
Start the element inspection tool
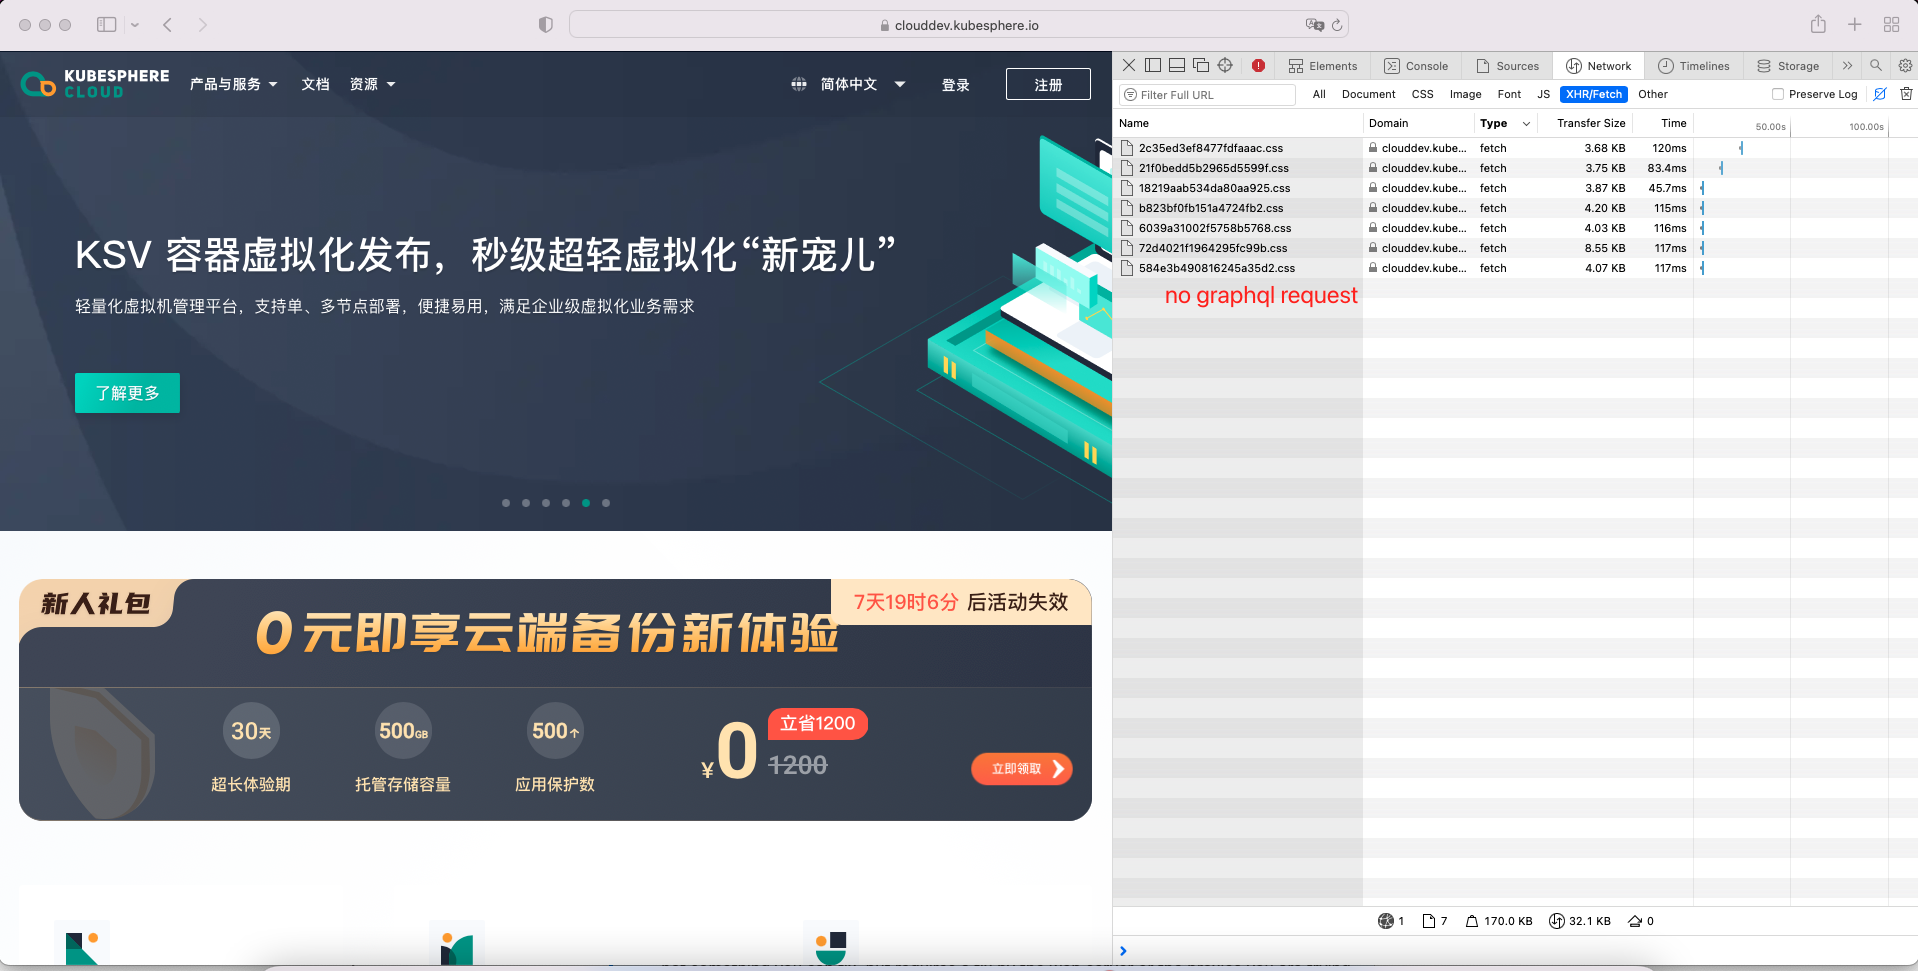point(1225,65)
